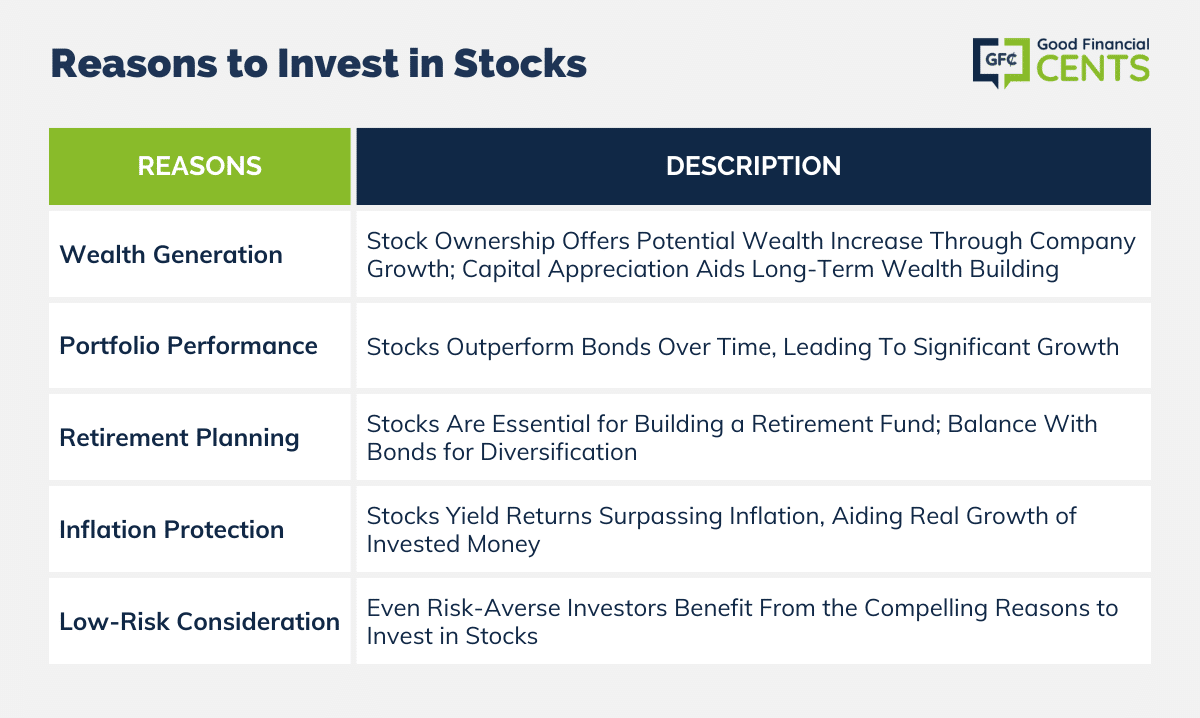1200x718 pixels.
Task: Click the green REASONS column header
Action: click(x=200, y=166)
